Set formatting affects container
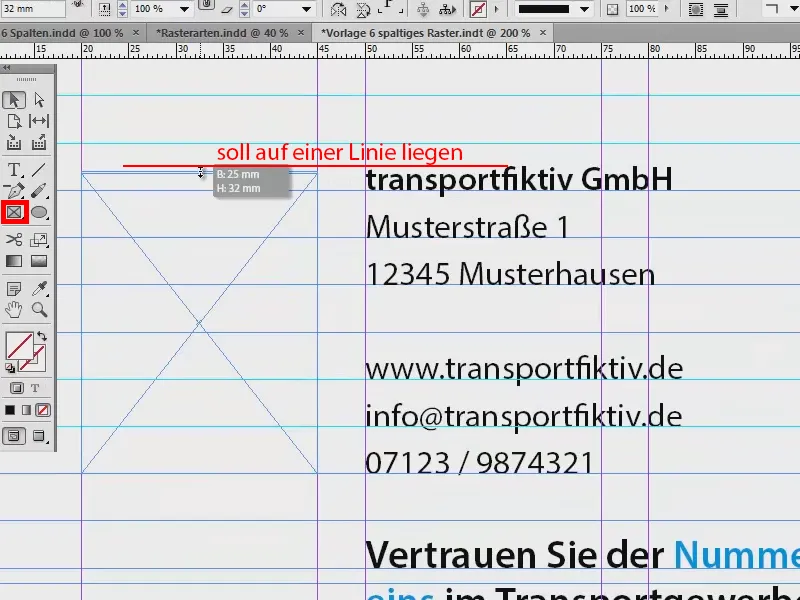This screenshot has height=600, width=800. (16, 388)
